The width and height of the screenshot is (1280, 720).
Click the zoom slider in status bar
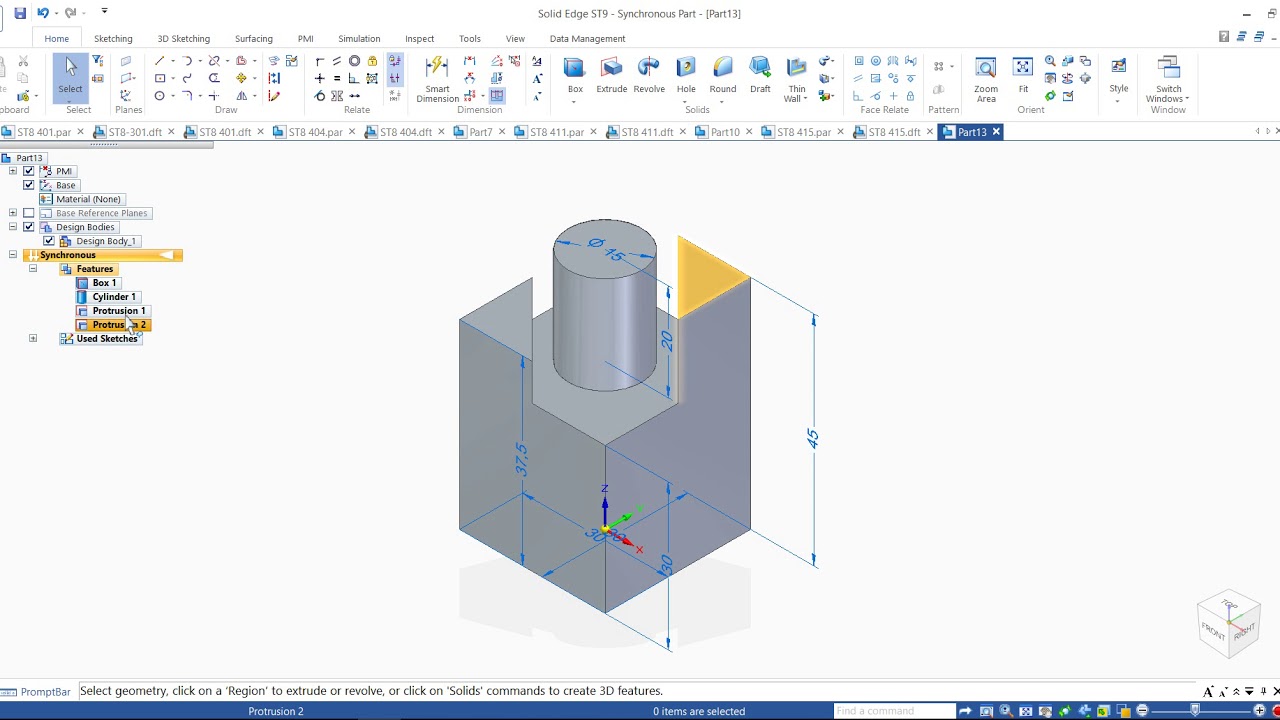tap(1194, 711)
